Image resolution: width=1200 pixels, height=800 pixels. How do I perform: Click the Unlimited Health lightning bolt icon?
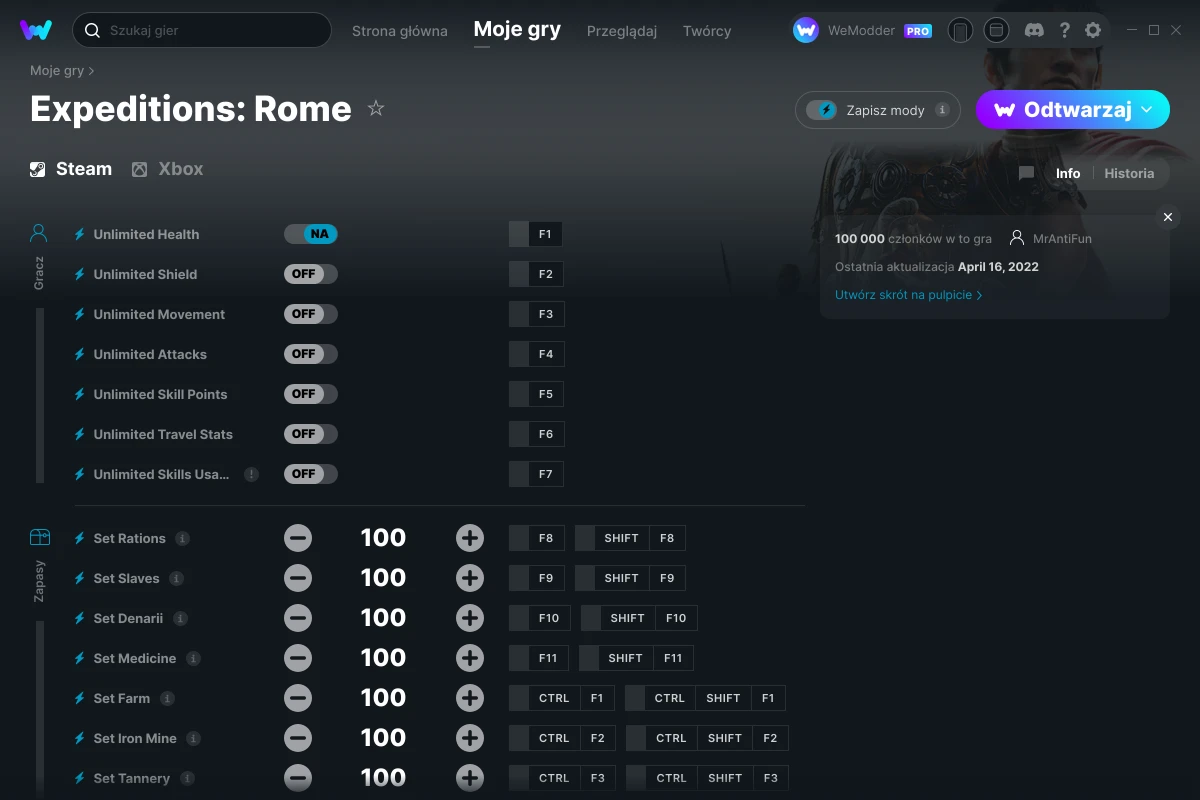click(80, 234)
